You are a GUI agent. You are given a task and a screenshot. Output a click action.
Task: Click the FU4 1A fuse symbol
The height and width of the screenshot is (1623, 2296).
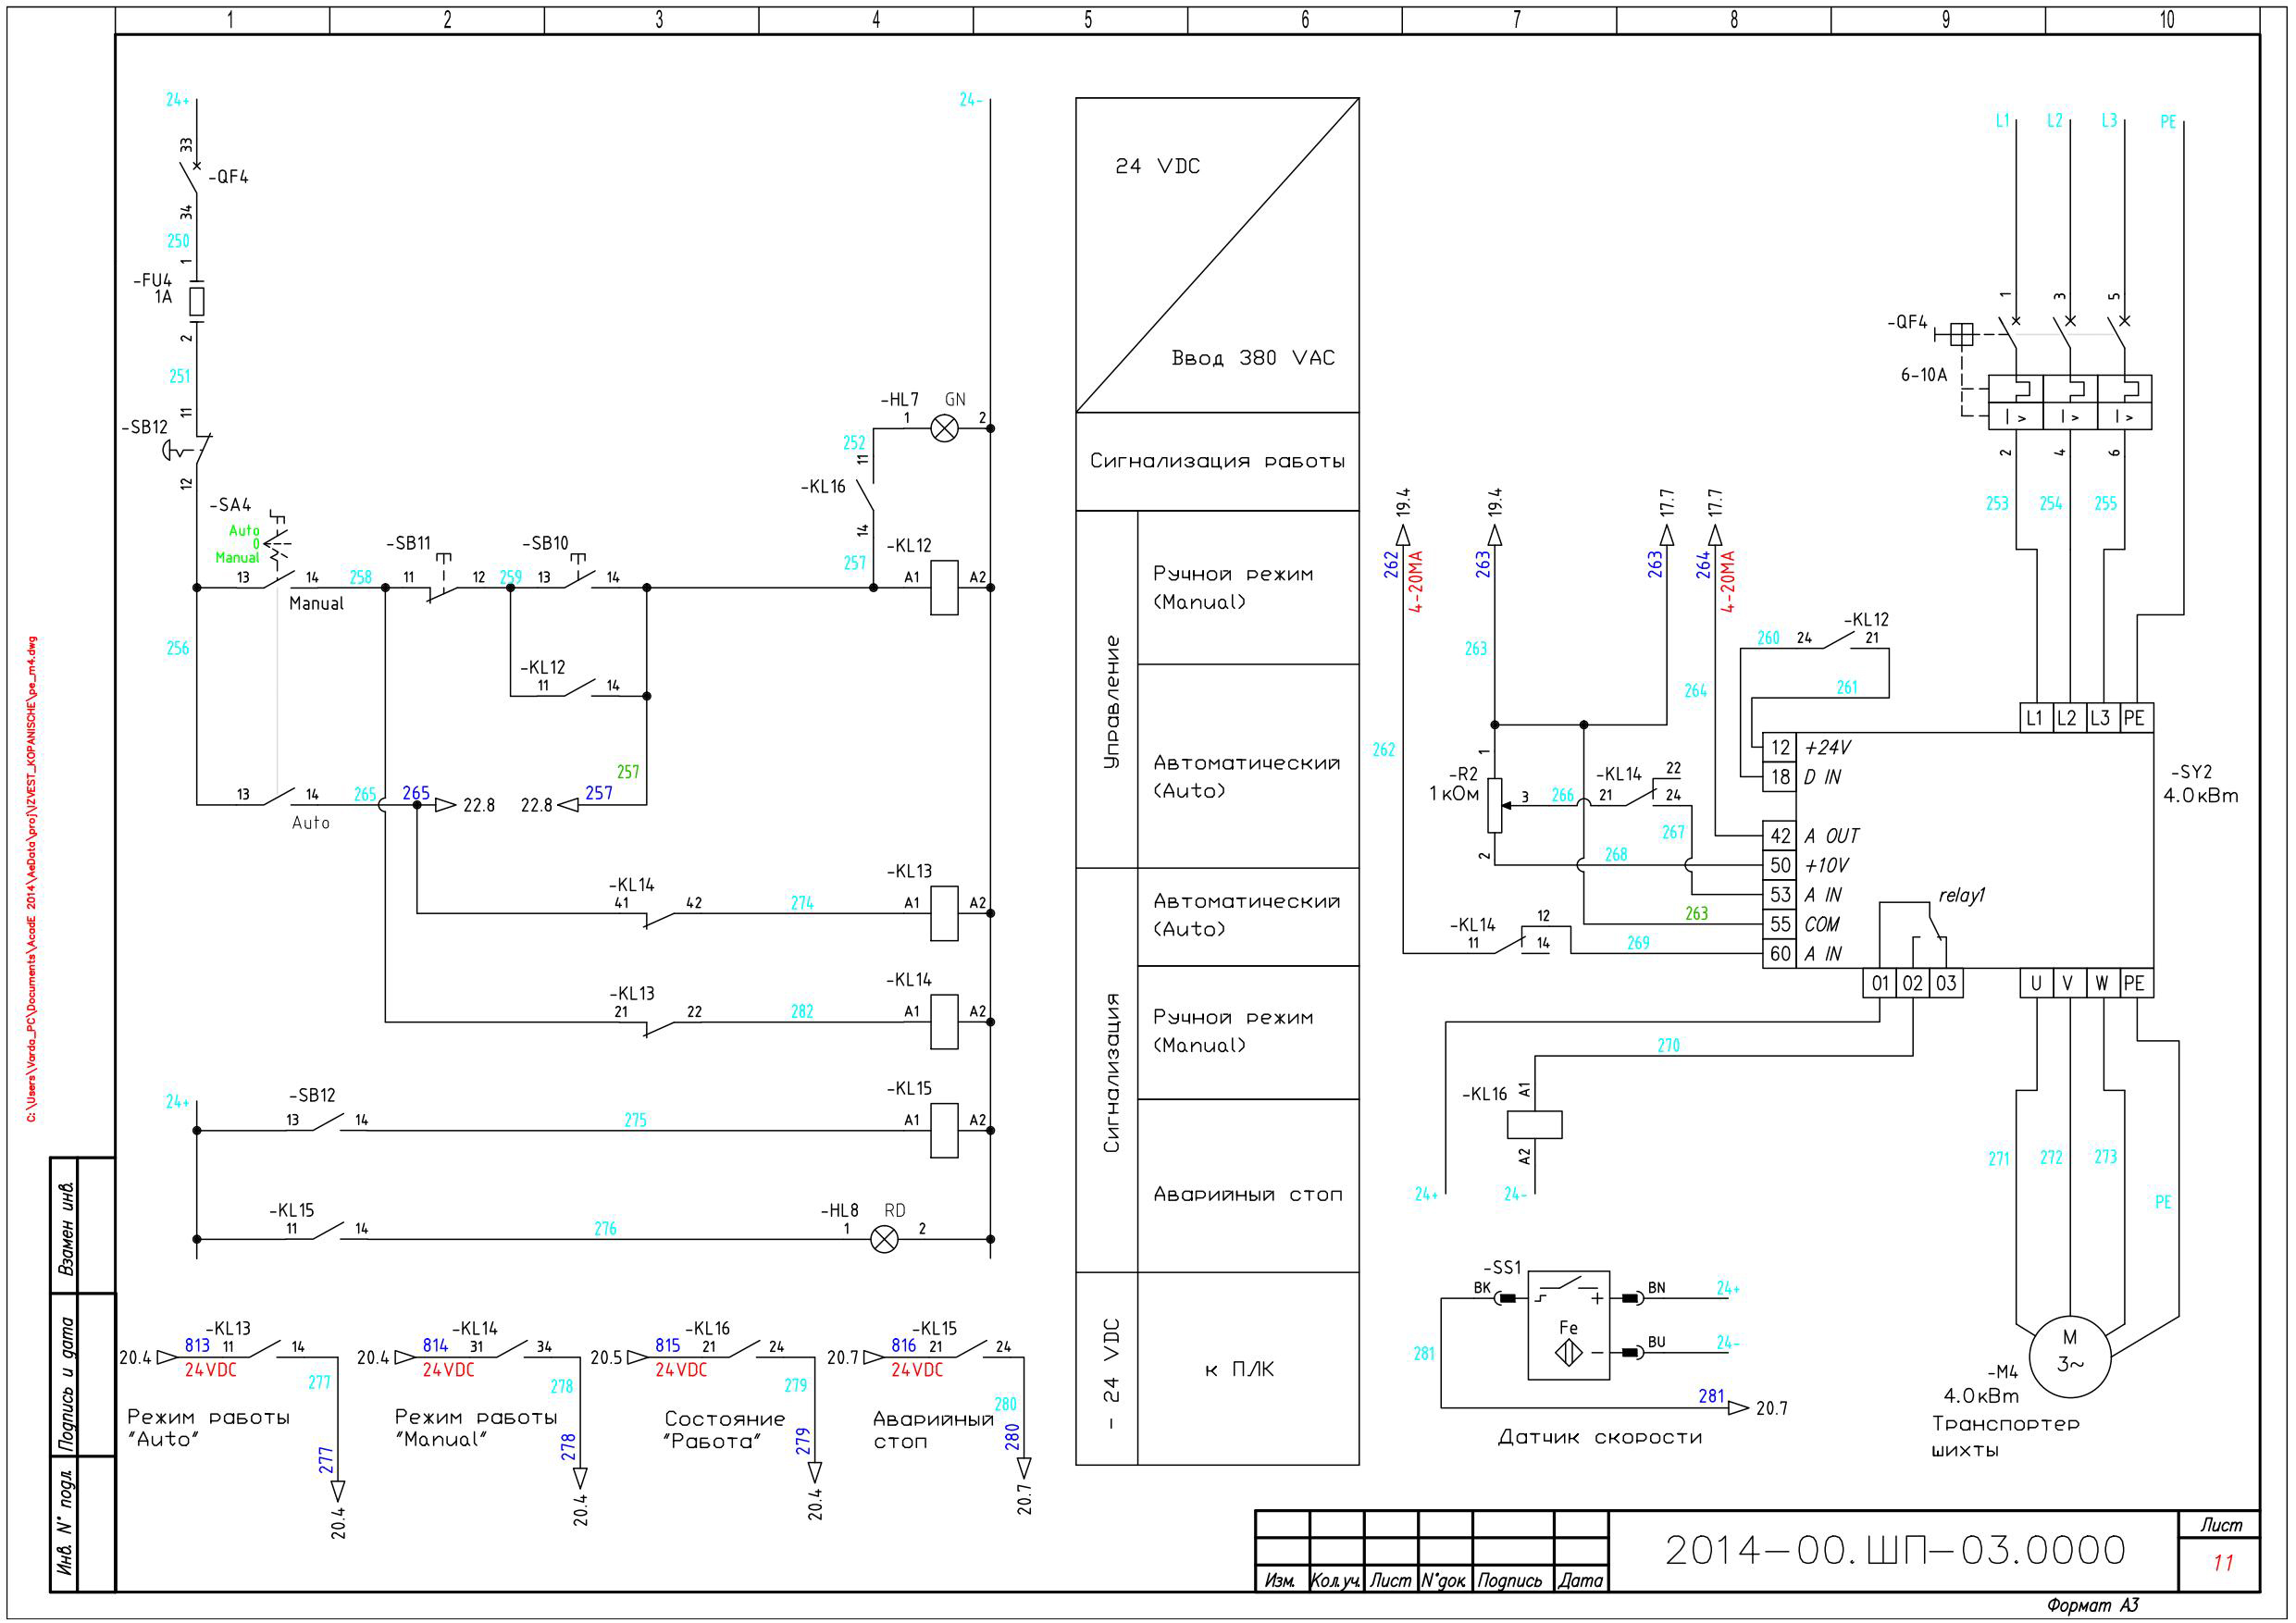coord(197,301)
